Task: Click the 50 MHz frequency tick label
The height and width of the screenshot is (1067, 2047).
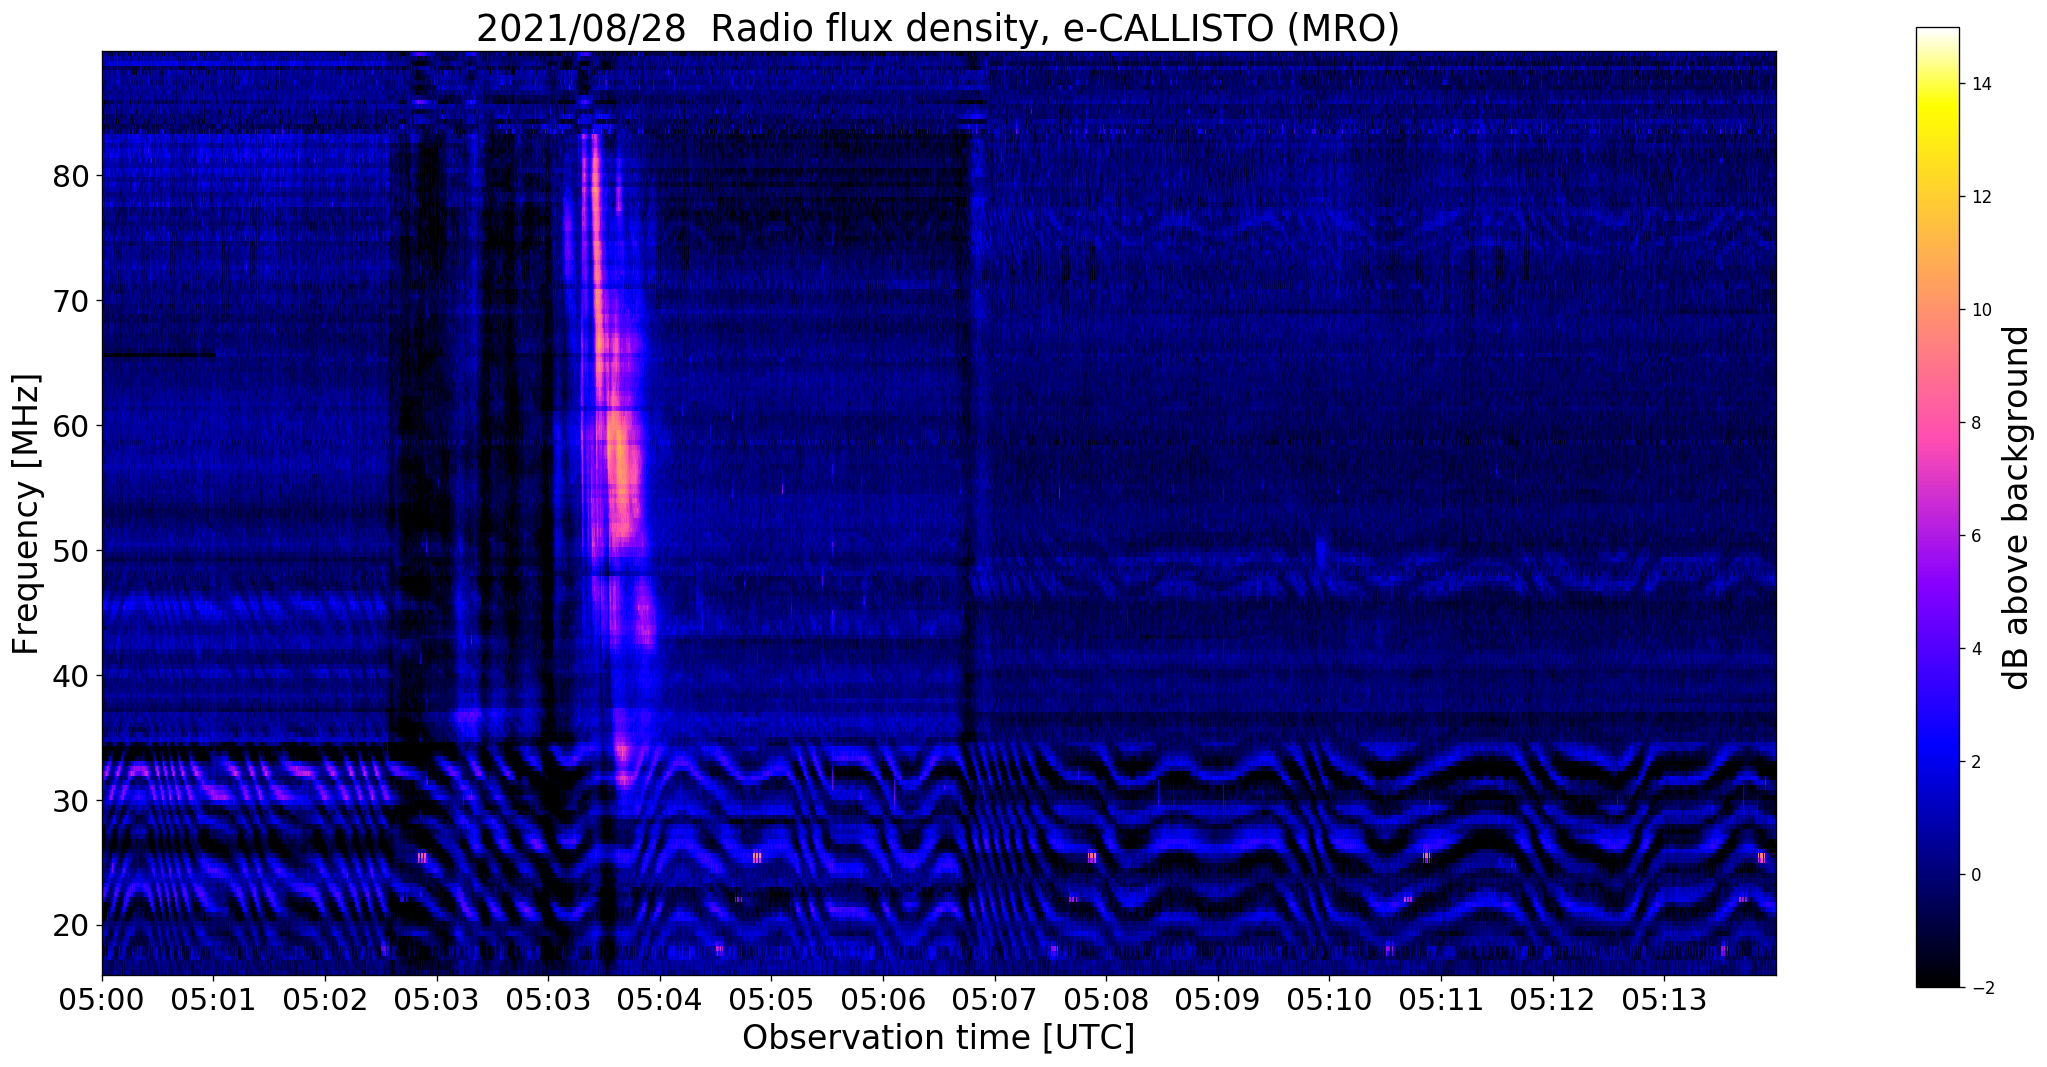Action: (70, 551)
